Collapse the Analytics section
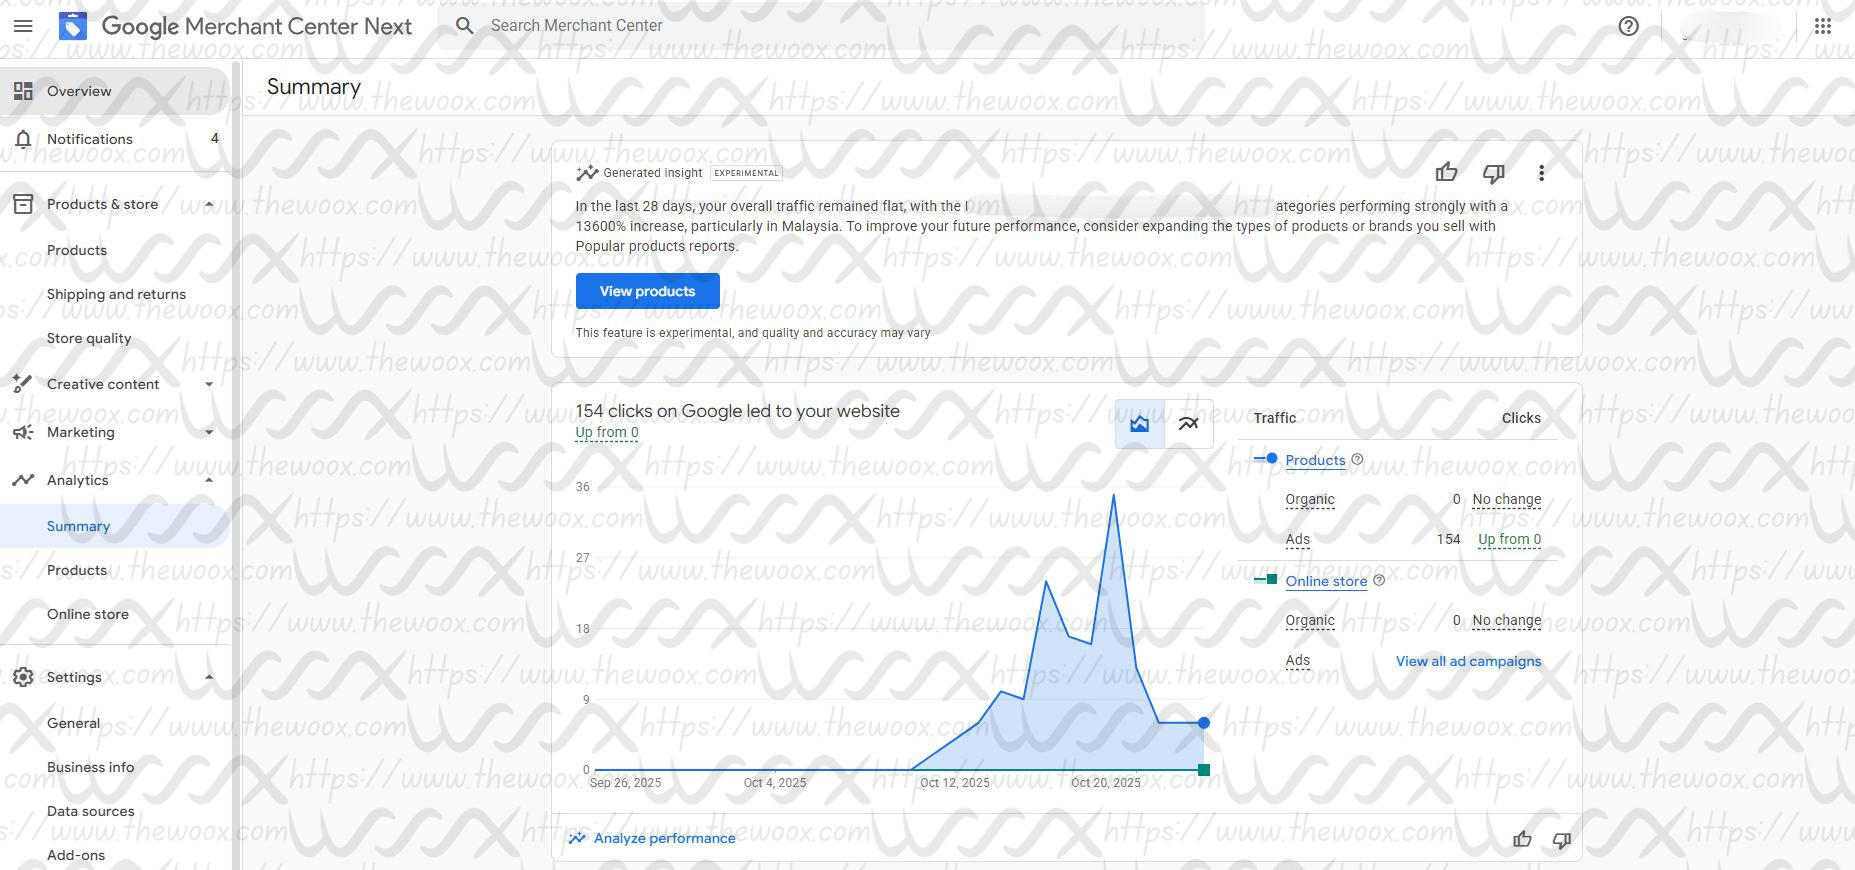 pos(209,480)
